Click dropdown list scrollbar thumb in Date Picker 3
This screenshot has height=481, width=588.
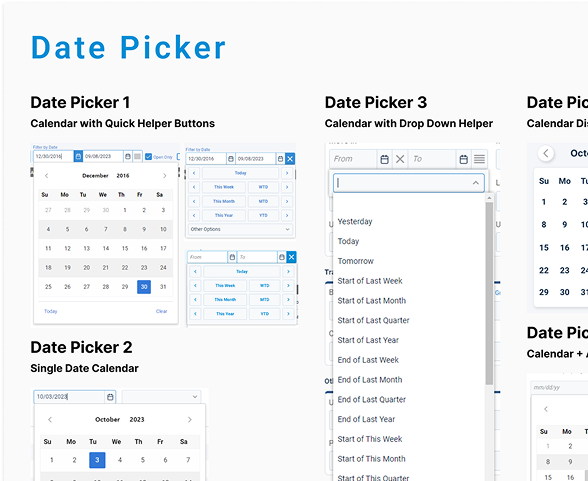489,293
